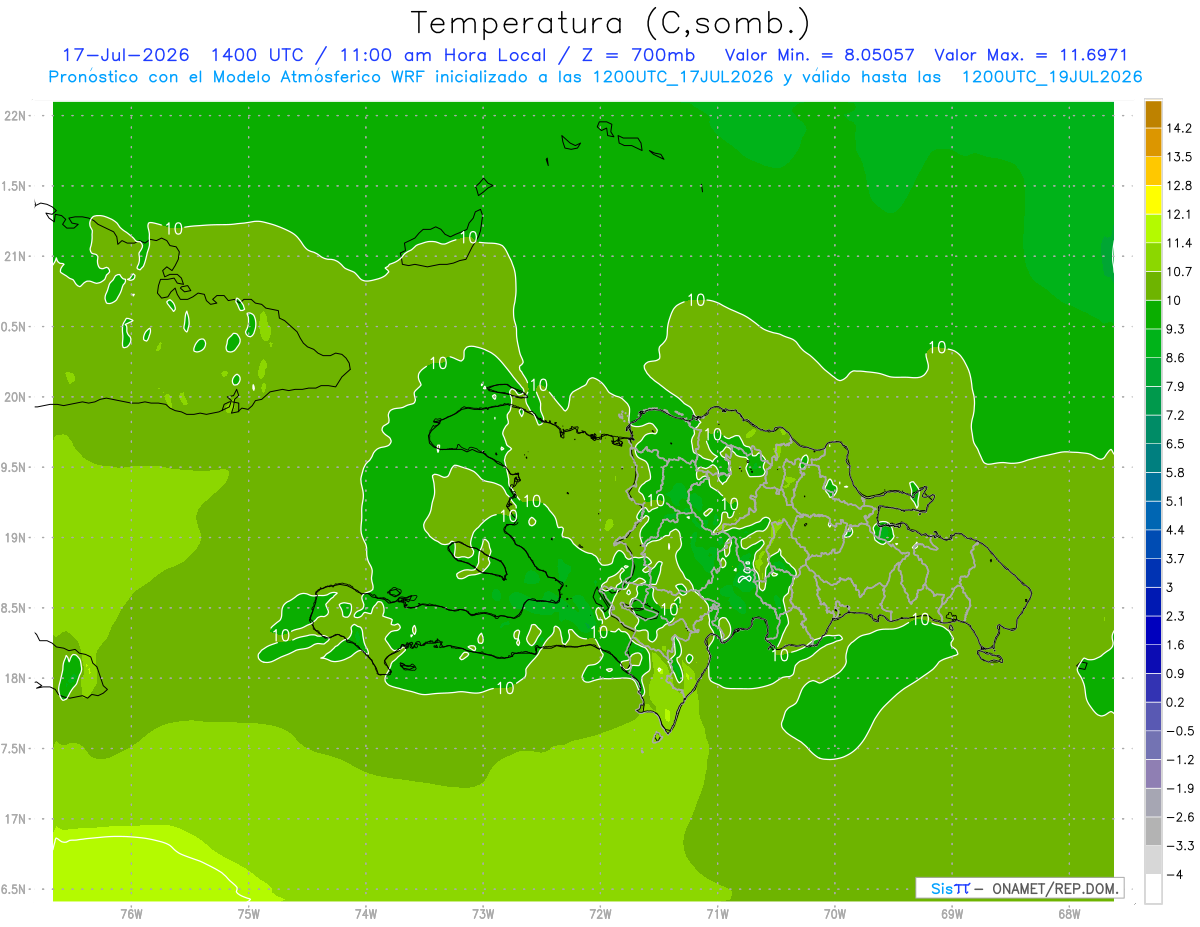Click colour bar label "14.2"
The image size is (1200, 927).
click(1180, 128)
